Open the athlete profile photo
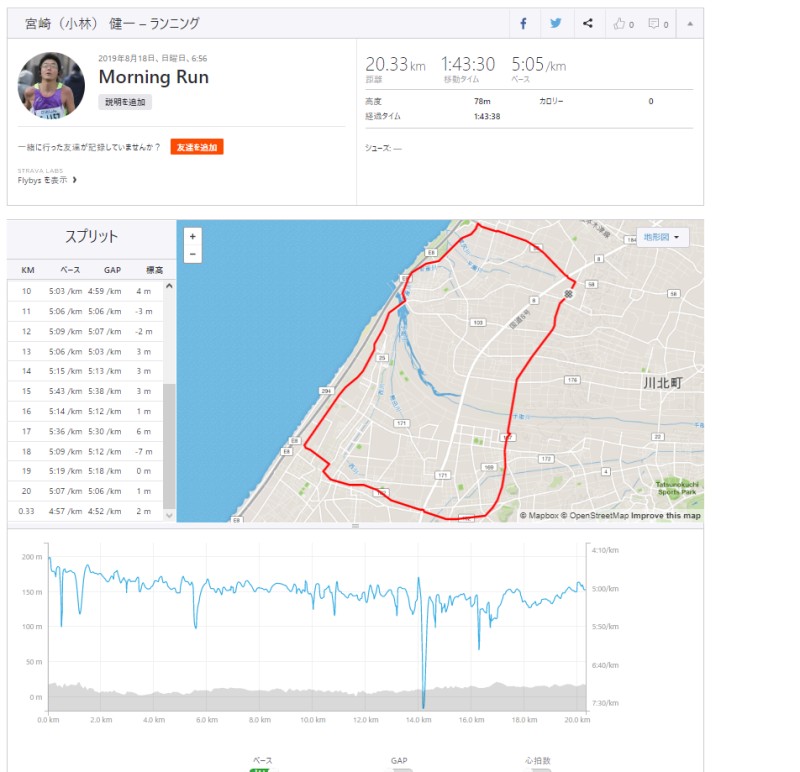This screenshot has width=800, height=772. click(51, 85)
